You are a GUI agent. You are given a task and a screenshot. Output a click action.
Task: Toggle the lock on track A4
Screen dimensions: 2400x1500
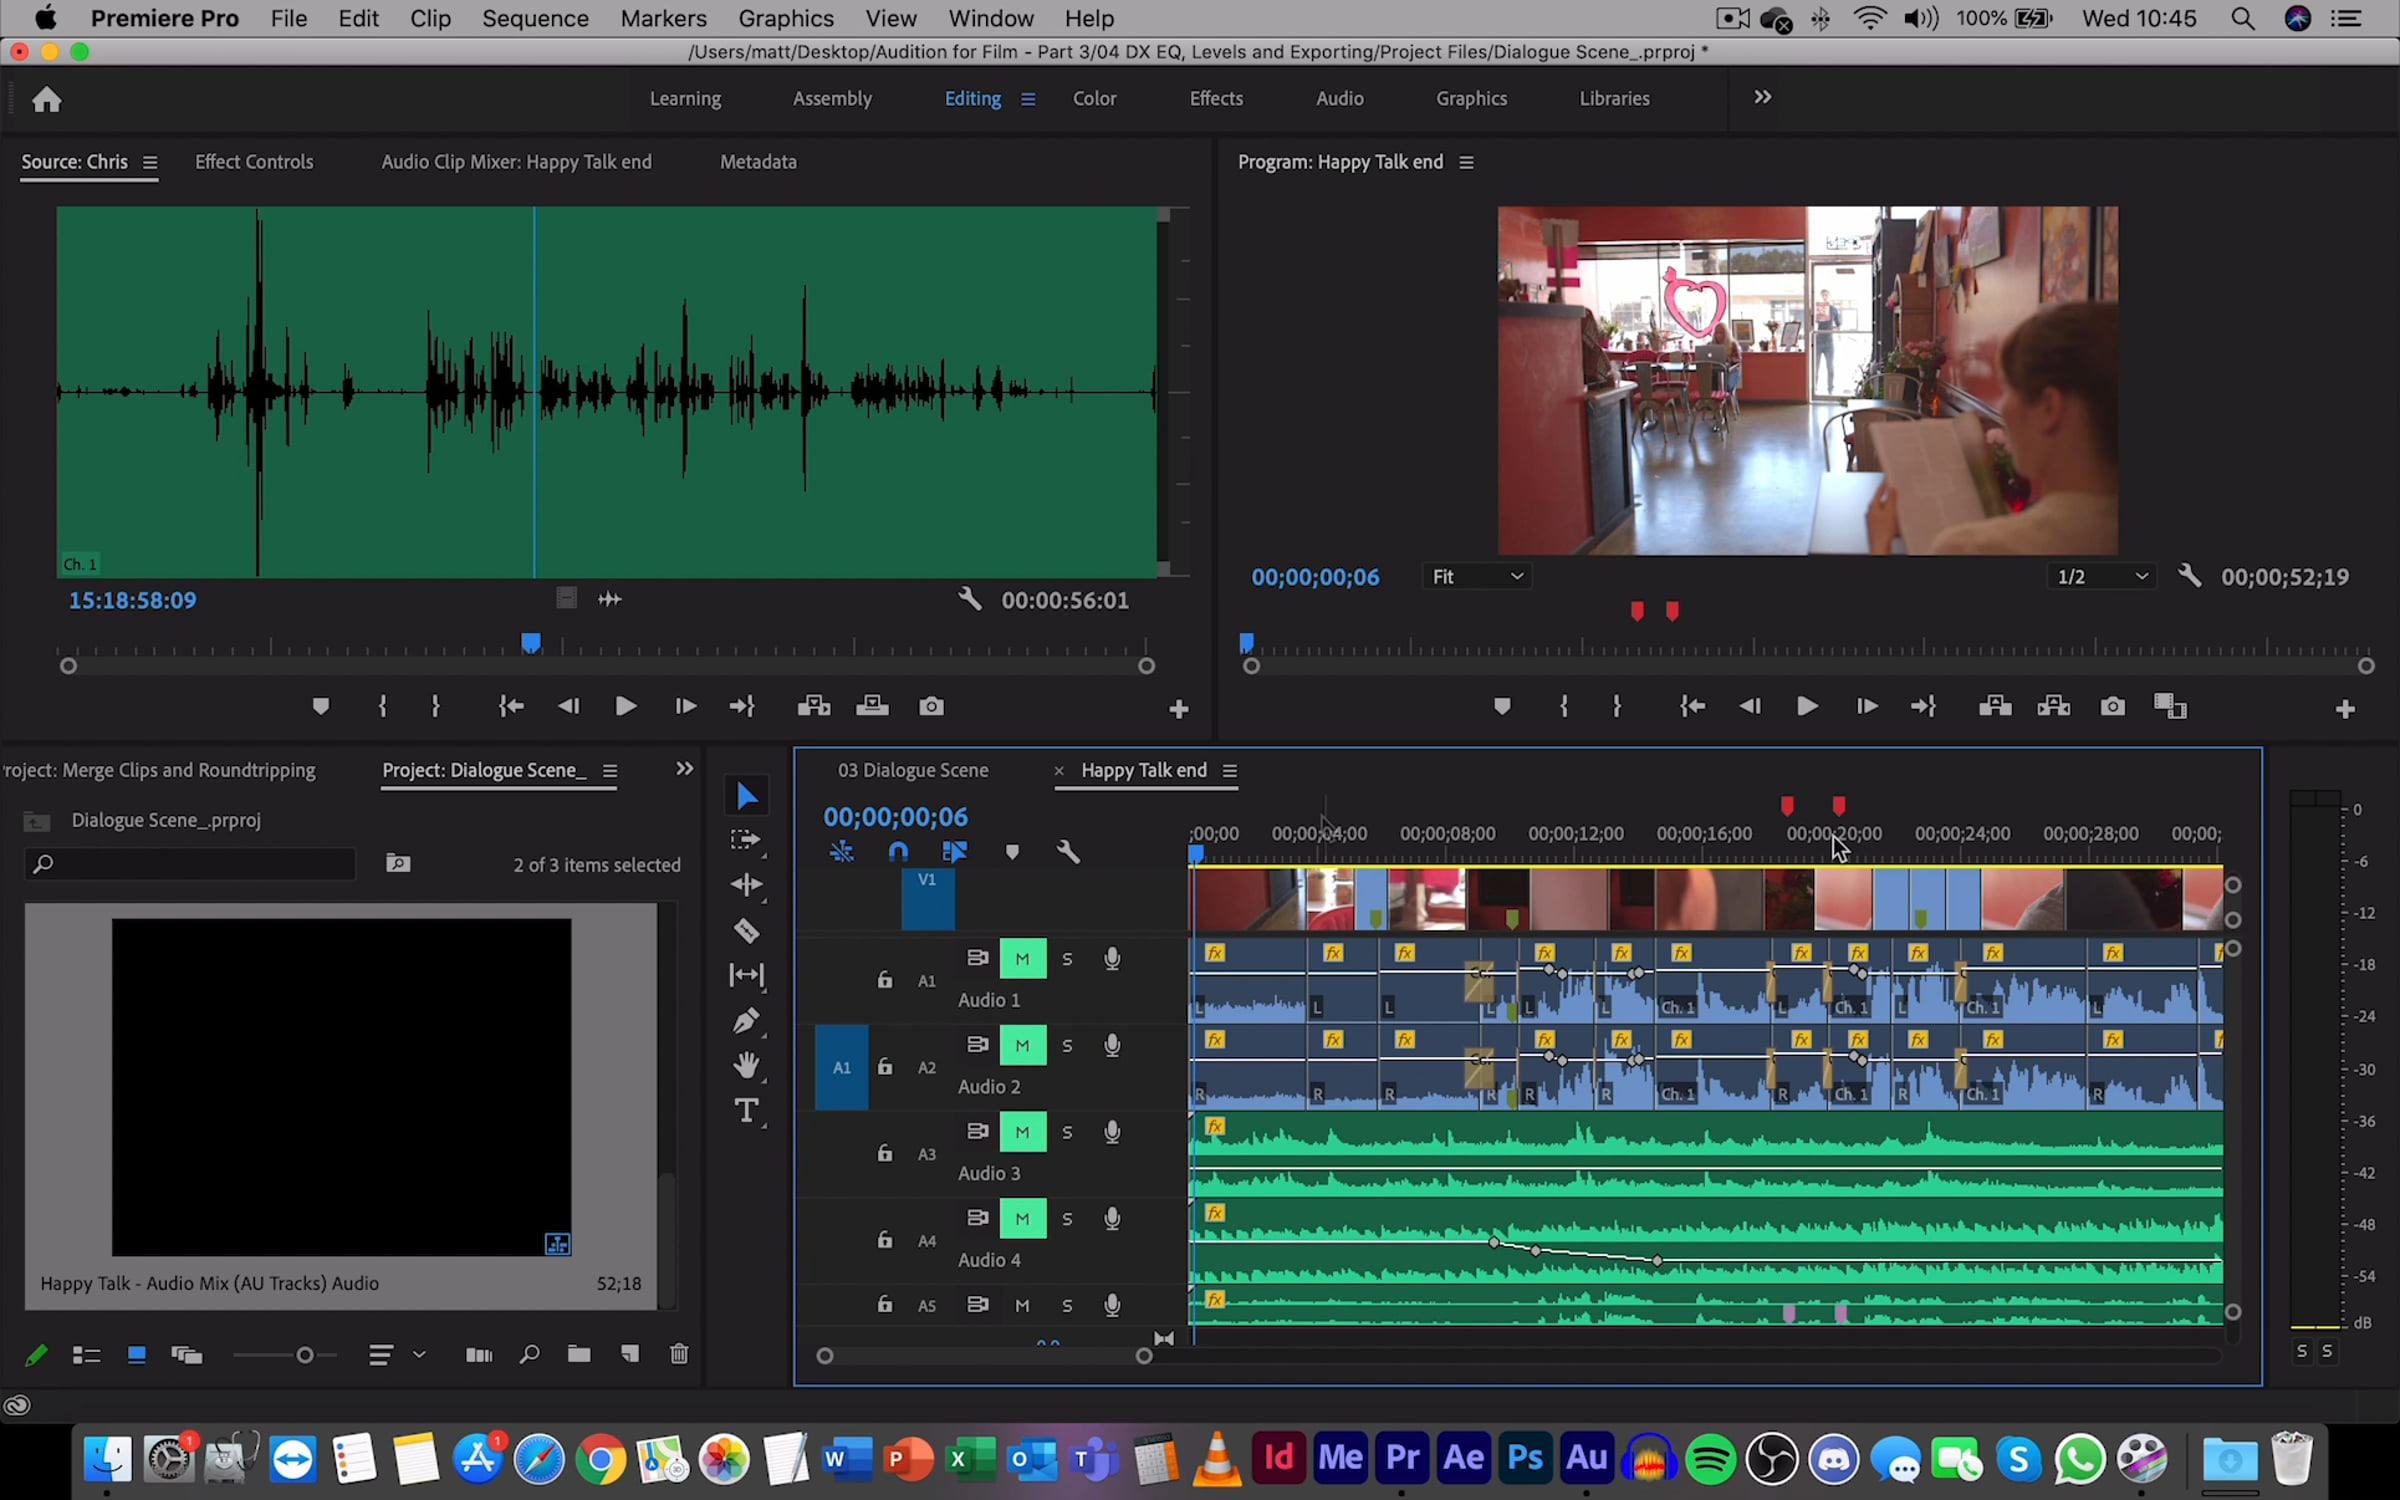(884, 1240)
